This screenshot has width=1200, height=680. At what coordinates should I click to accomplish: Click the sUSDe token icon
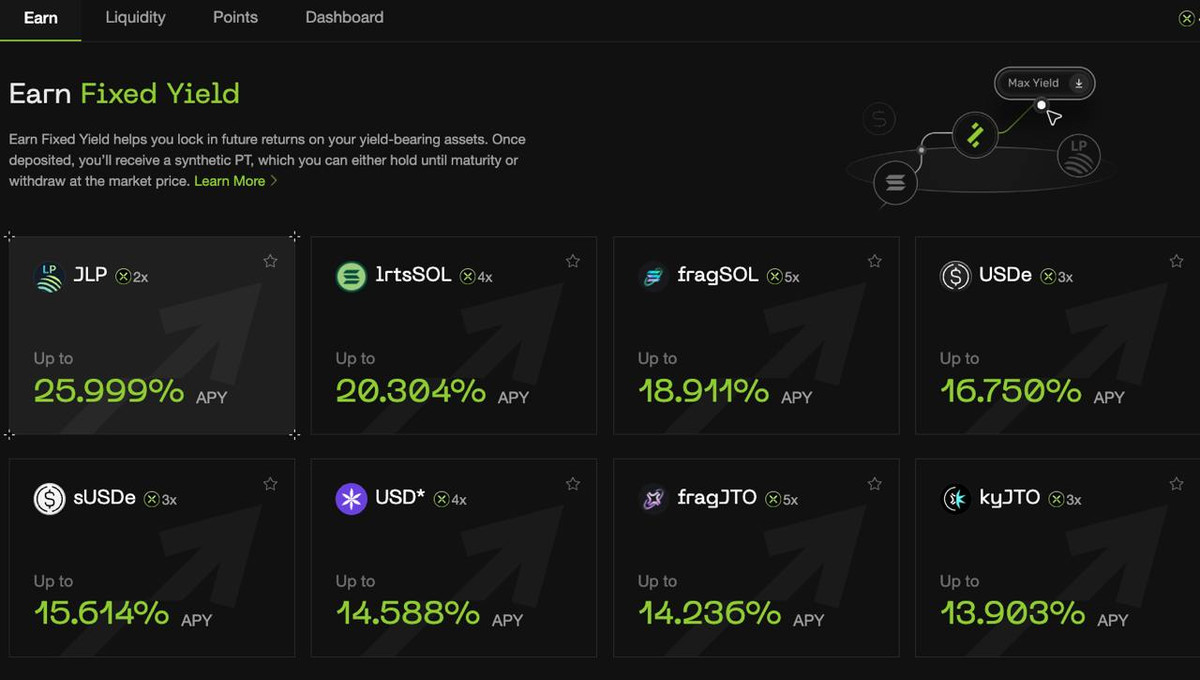49,499
